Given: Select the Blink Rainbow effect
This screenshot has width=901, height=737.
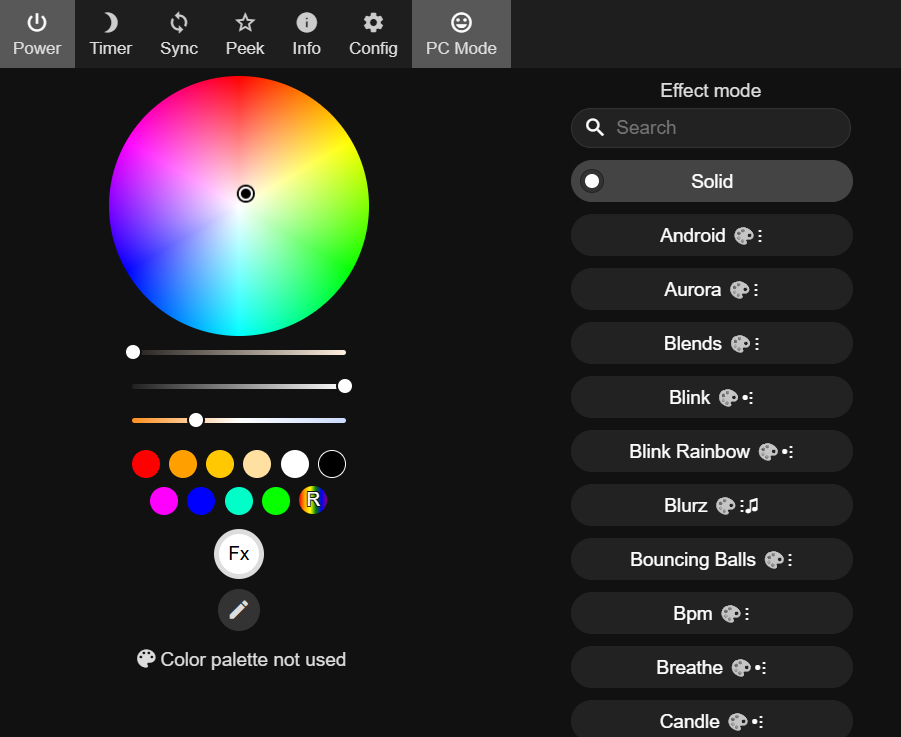Looking at the screenshot, I should [711, 452].
